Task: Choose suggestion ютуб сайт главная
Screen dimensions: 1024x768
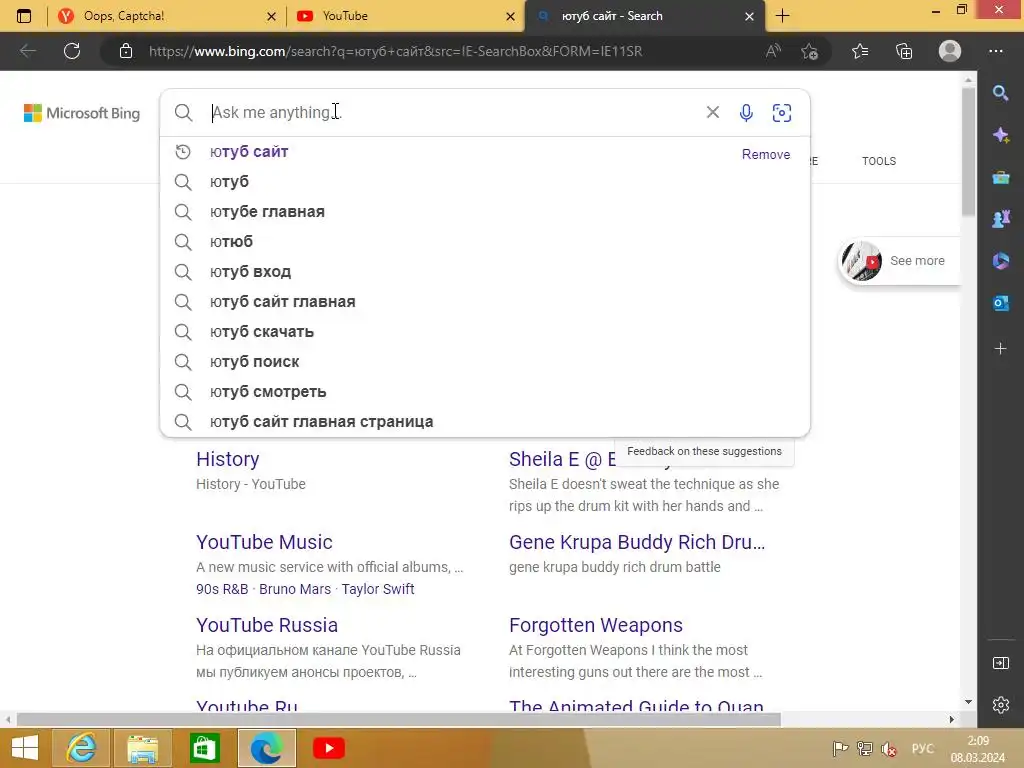Action: [x=485, y=302]
